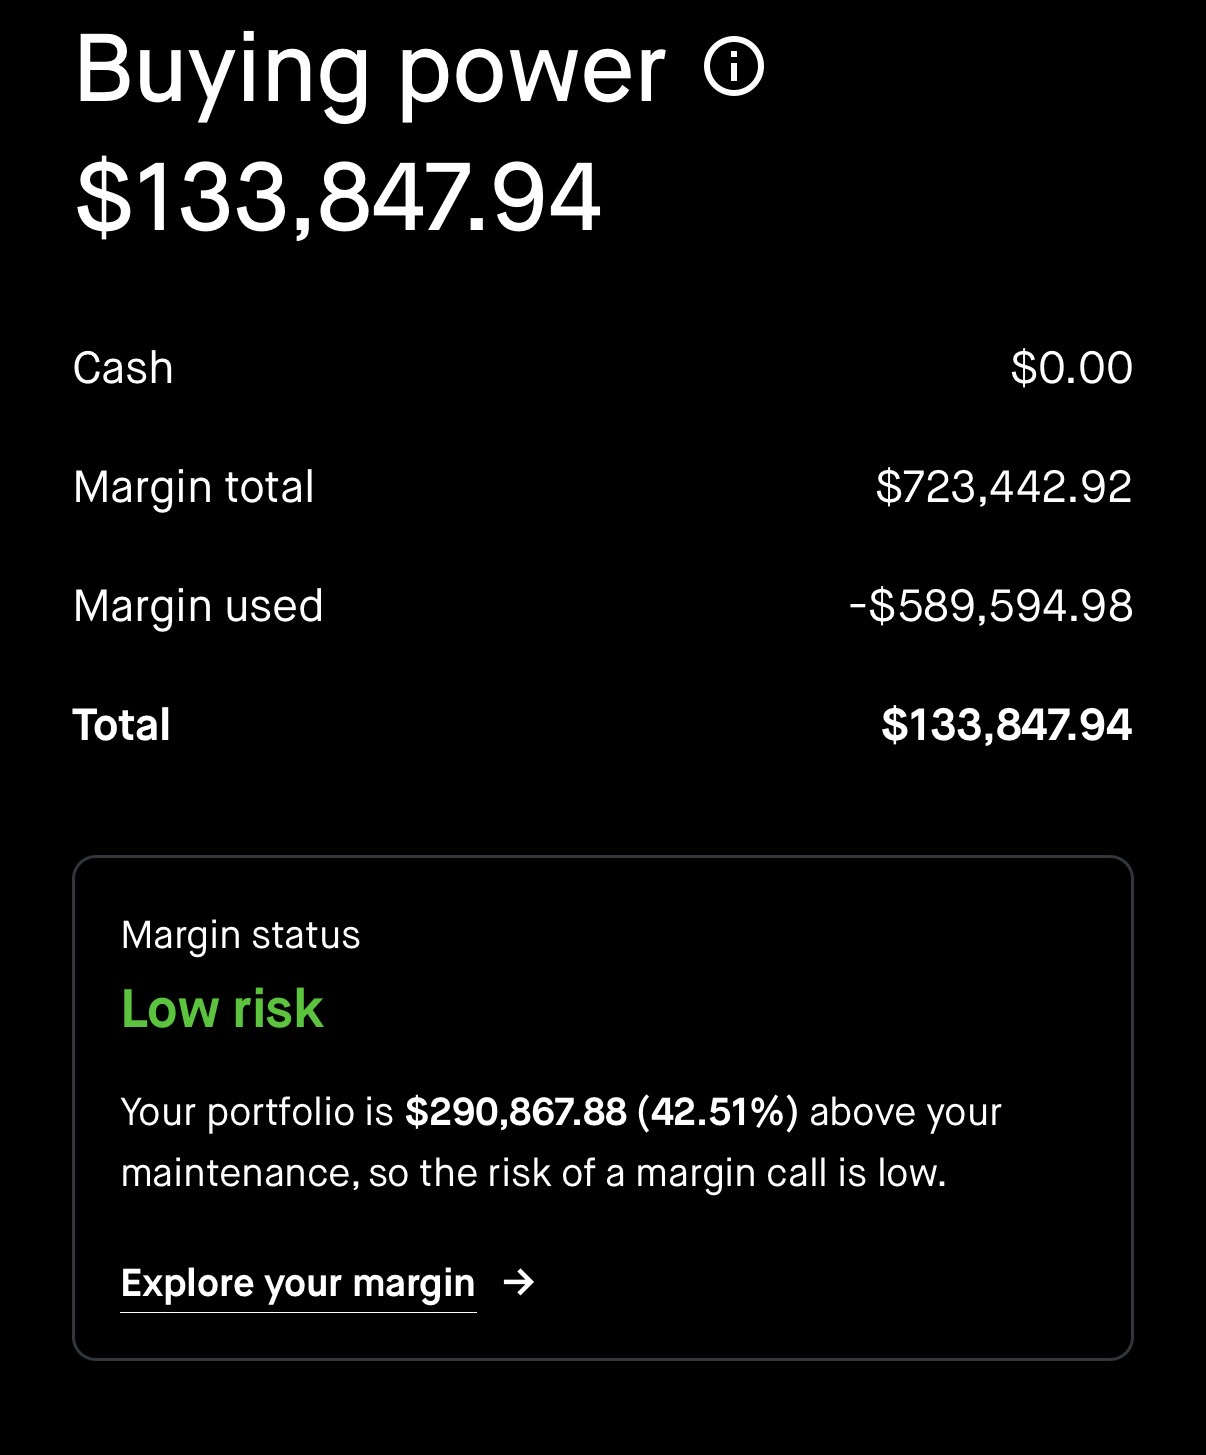This screenshot has height=1455, width=1206.
Task: Select the Cash row label
Action: pos(123,368)
